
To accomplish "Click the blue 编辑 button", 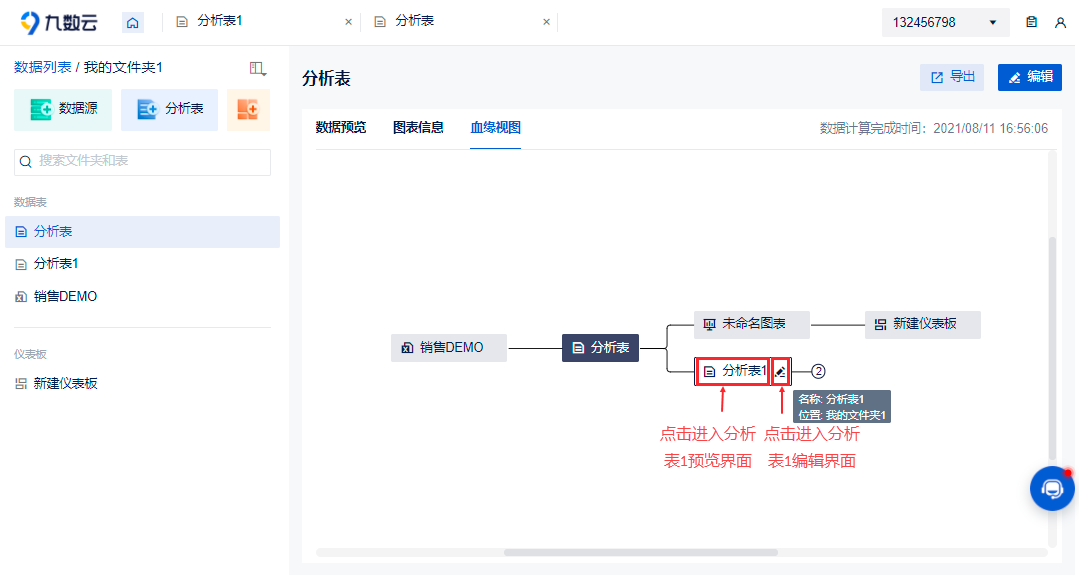I will [x=1030, y=77].
